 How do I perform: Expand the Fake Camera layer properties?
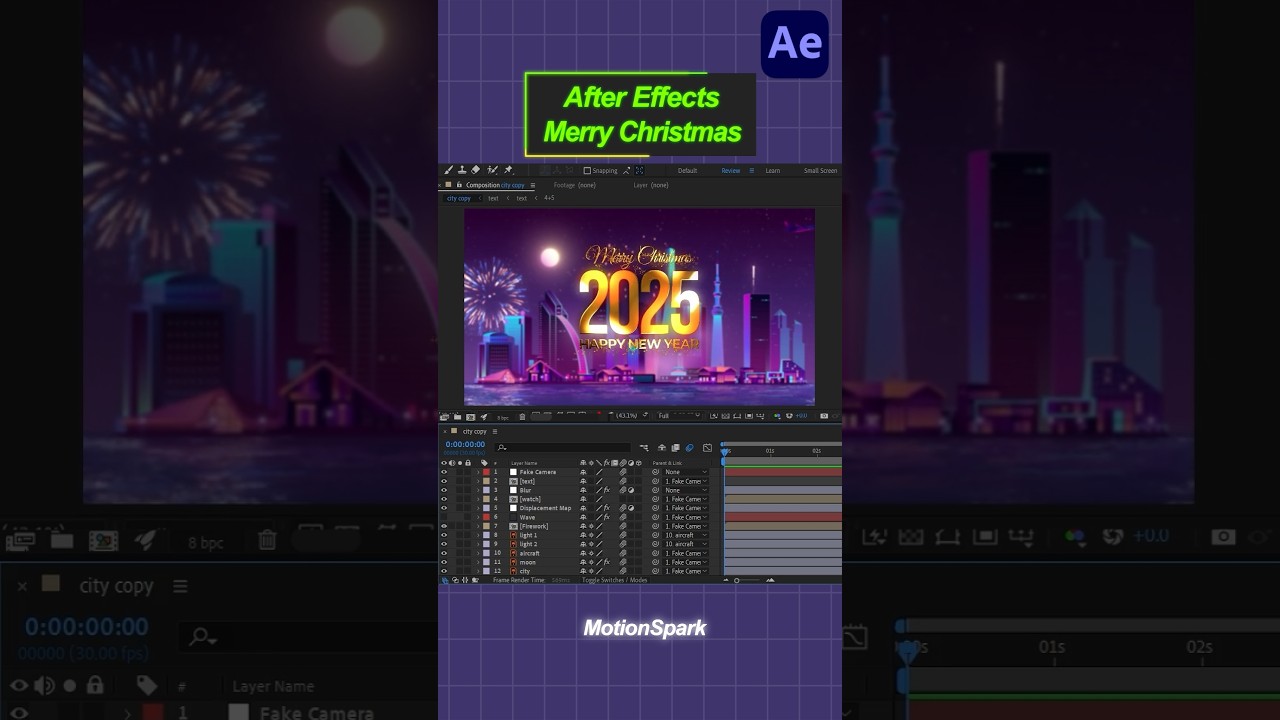coord(478,472)
